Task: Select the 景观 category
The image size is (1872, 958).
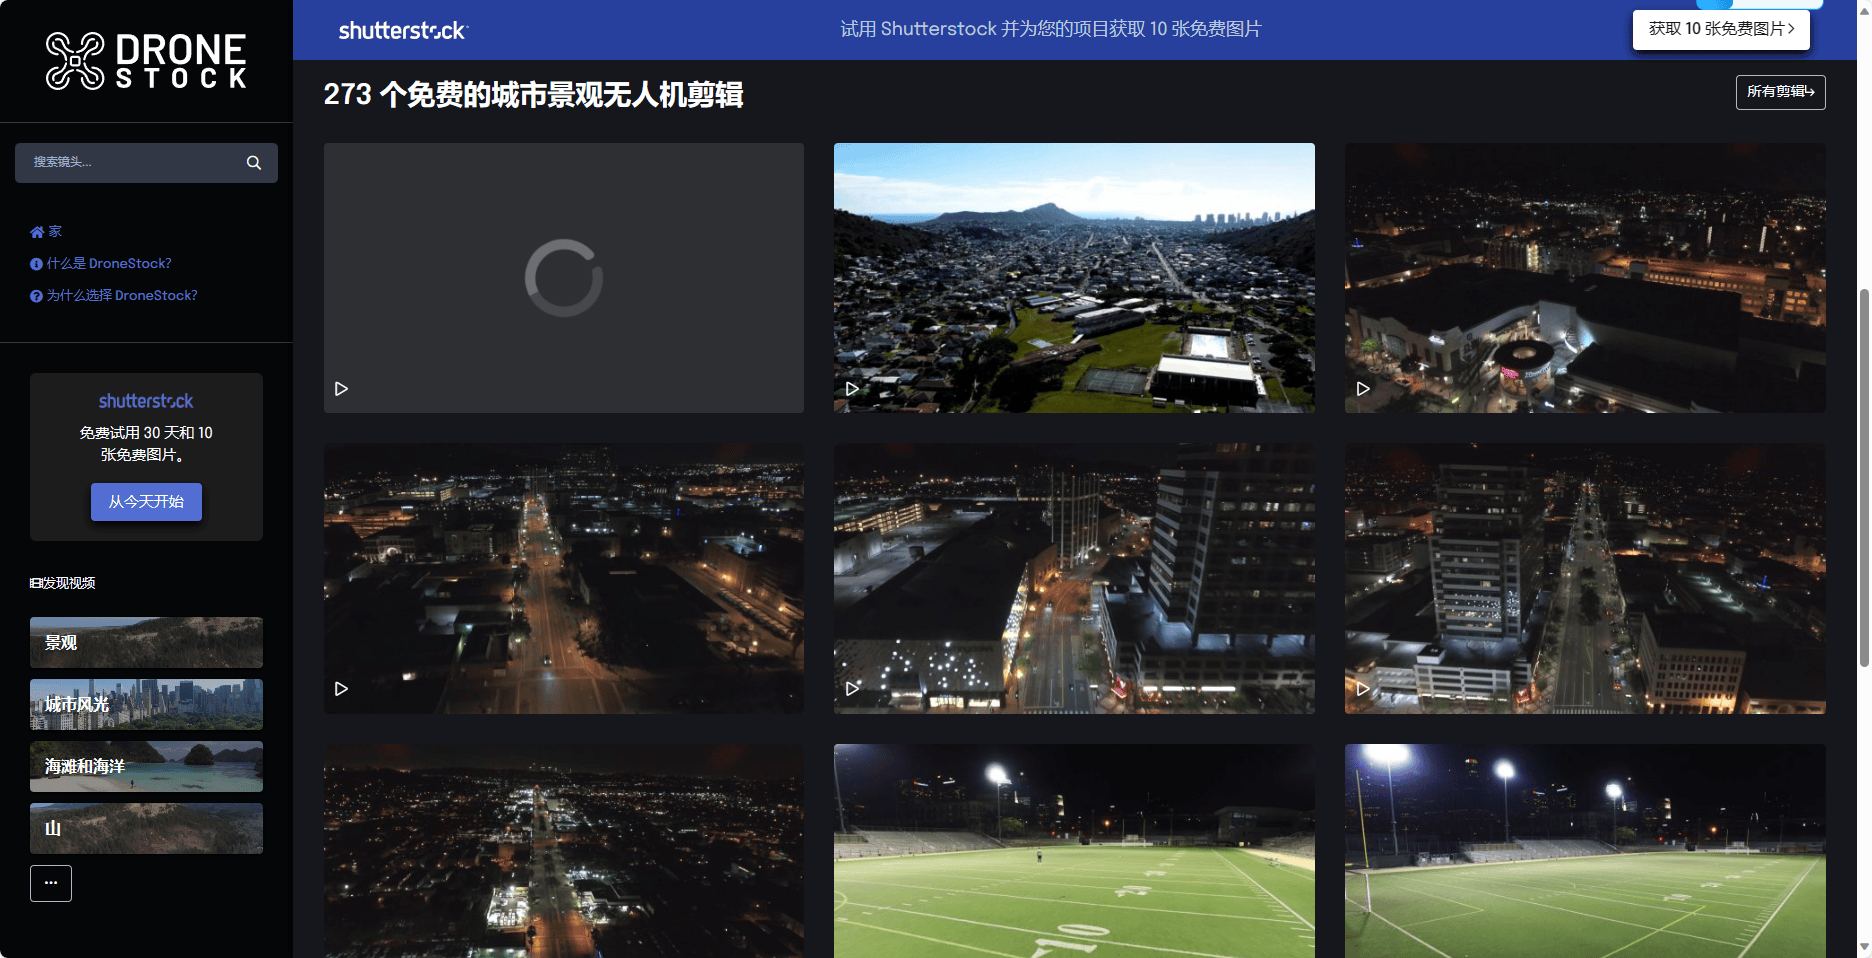Action: click(x=146, y=643)
